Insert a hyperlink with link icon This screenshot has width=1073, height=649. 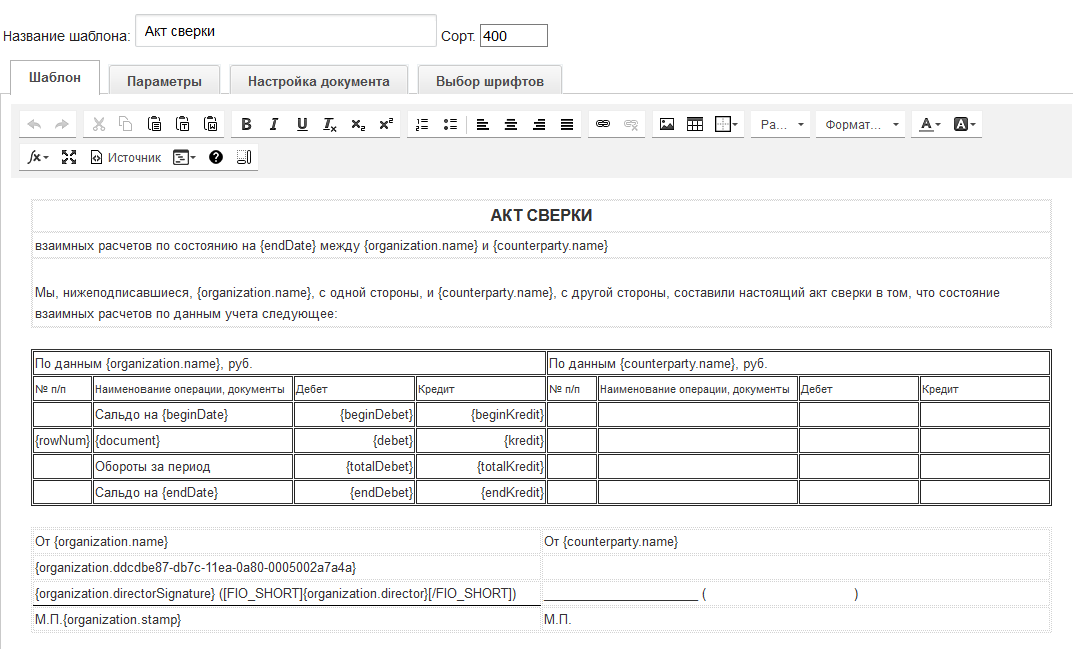[x=603, y=125]
